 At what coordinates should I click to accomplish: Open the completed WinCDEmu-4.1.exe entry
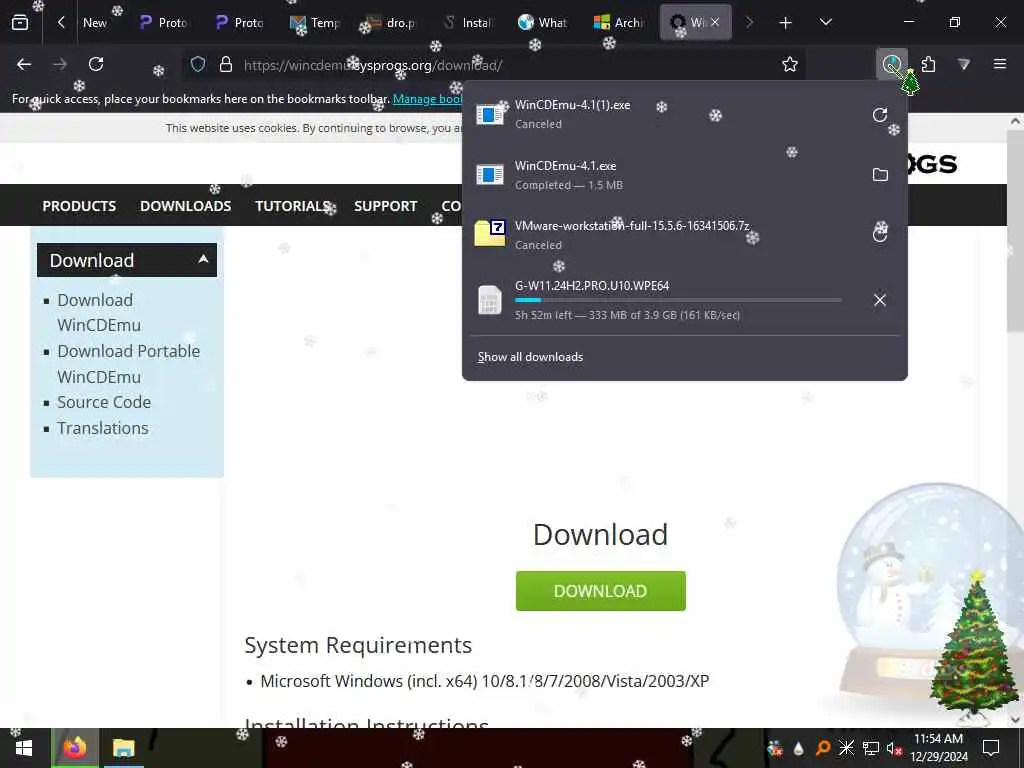(663, 175)
